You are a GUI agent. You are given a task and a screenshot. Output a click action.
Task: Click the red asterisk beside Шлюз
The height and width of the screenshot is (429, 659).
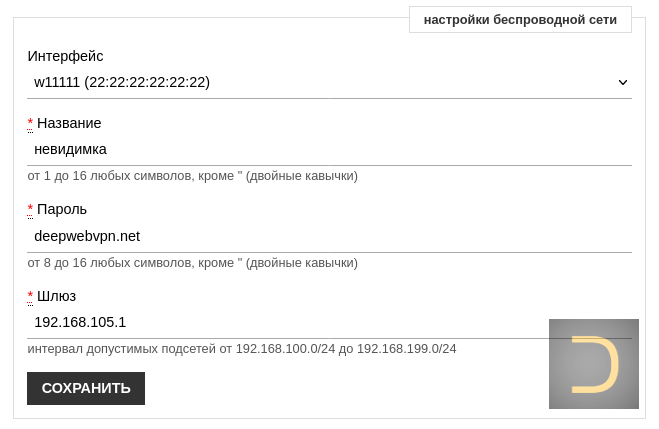[x=30, y=297]
